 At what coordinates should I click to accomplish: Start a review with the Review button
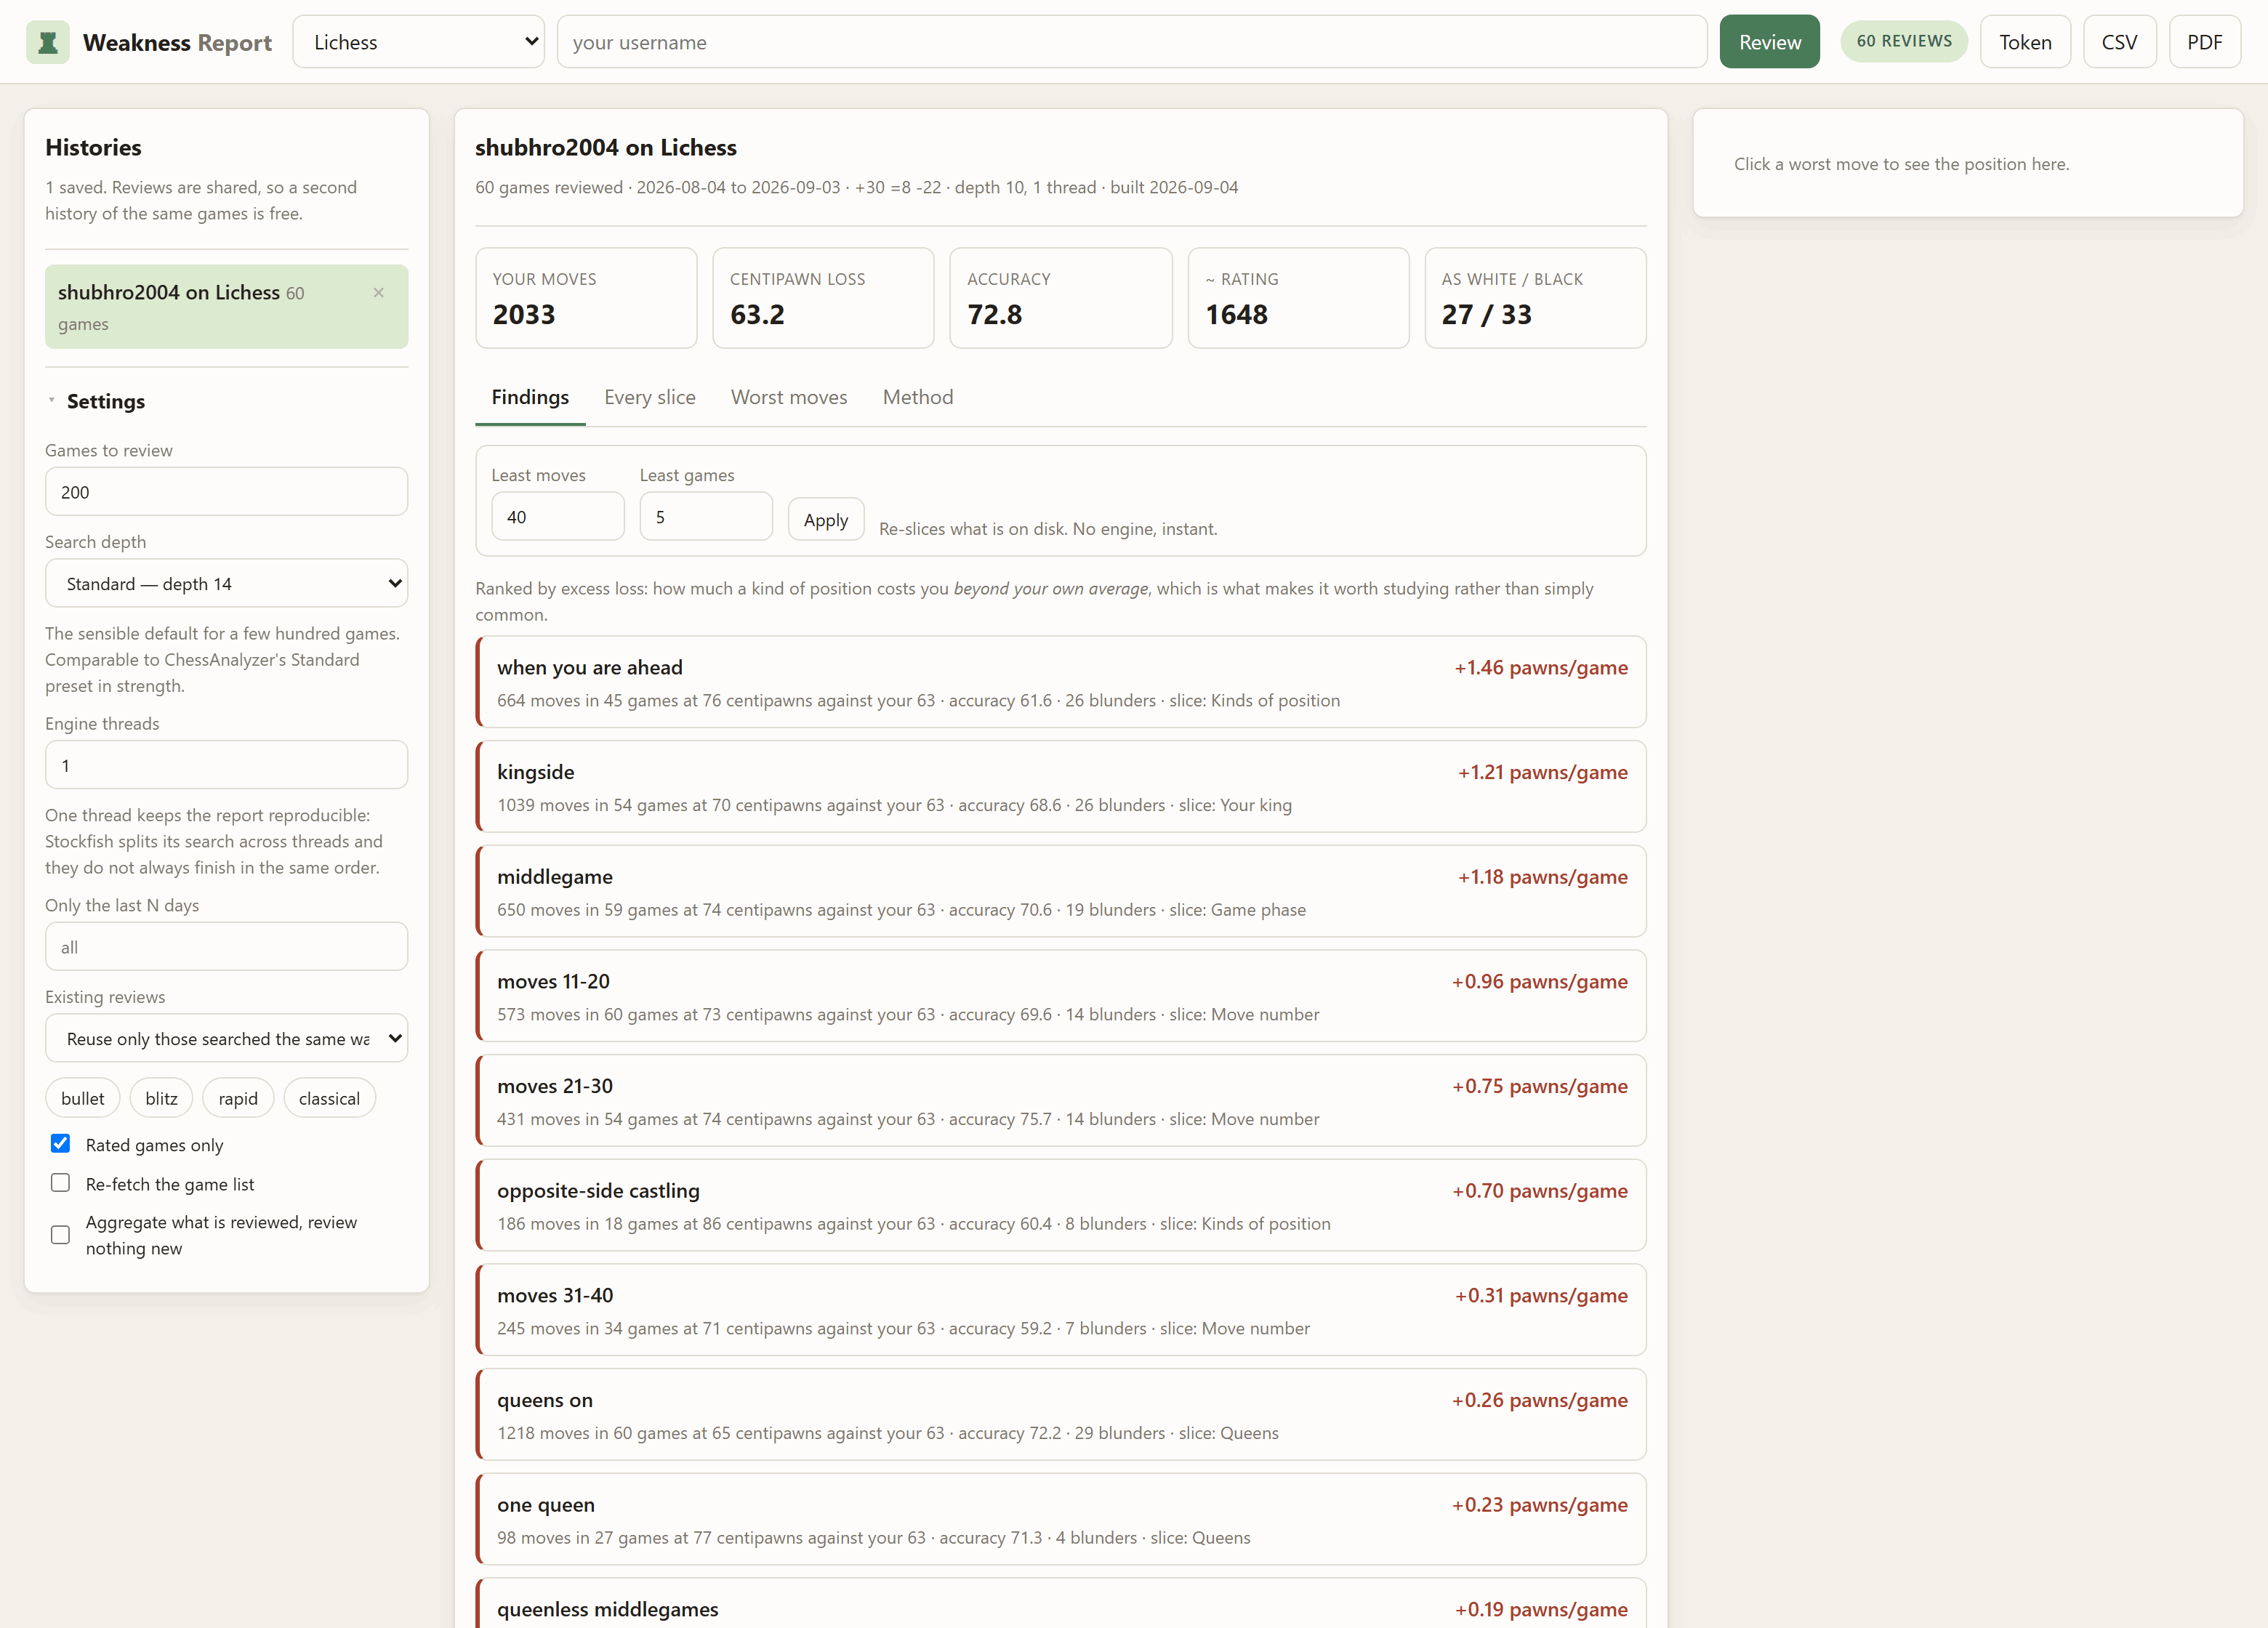point(1769,42)
